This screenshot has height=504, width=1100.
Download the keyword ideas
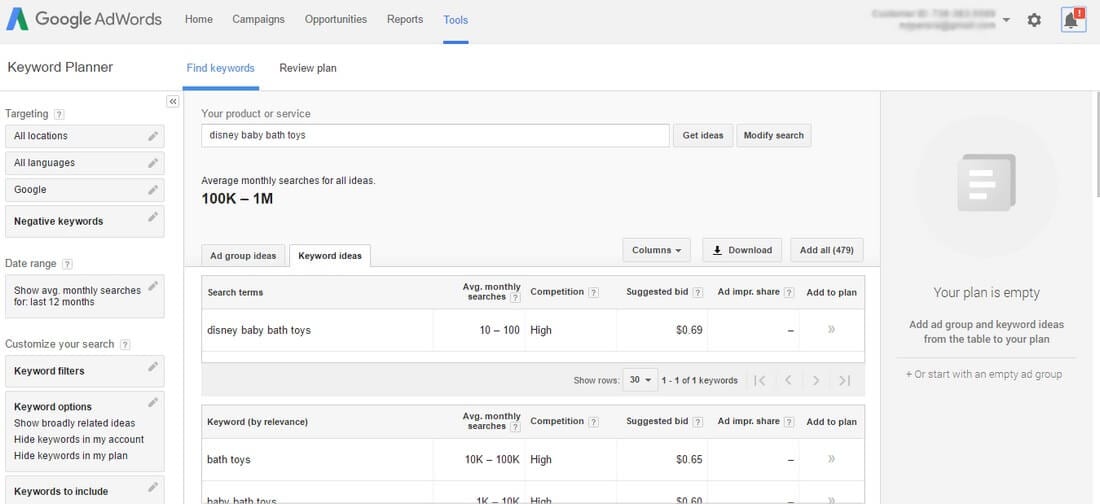pos(742,250)
